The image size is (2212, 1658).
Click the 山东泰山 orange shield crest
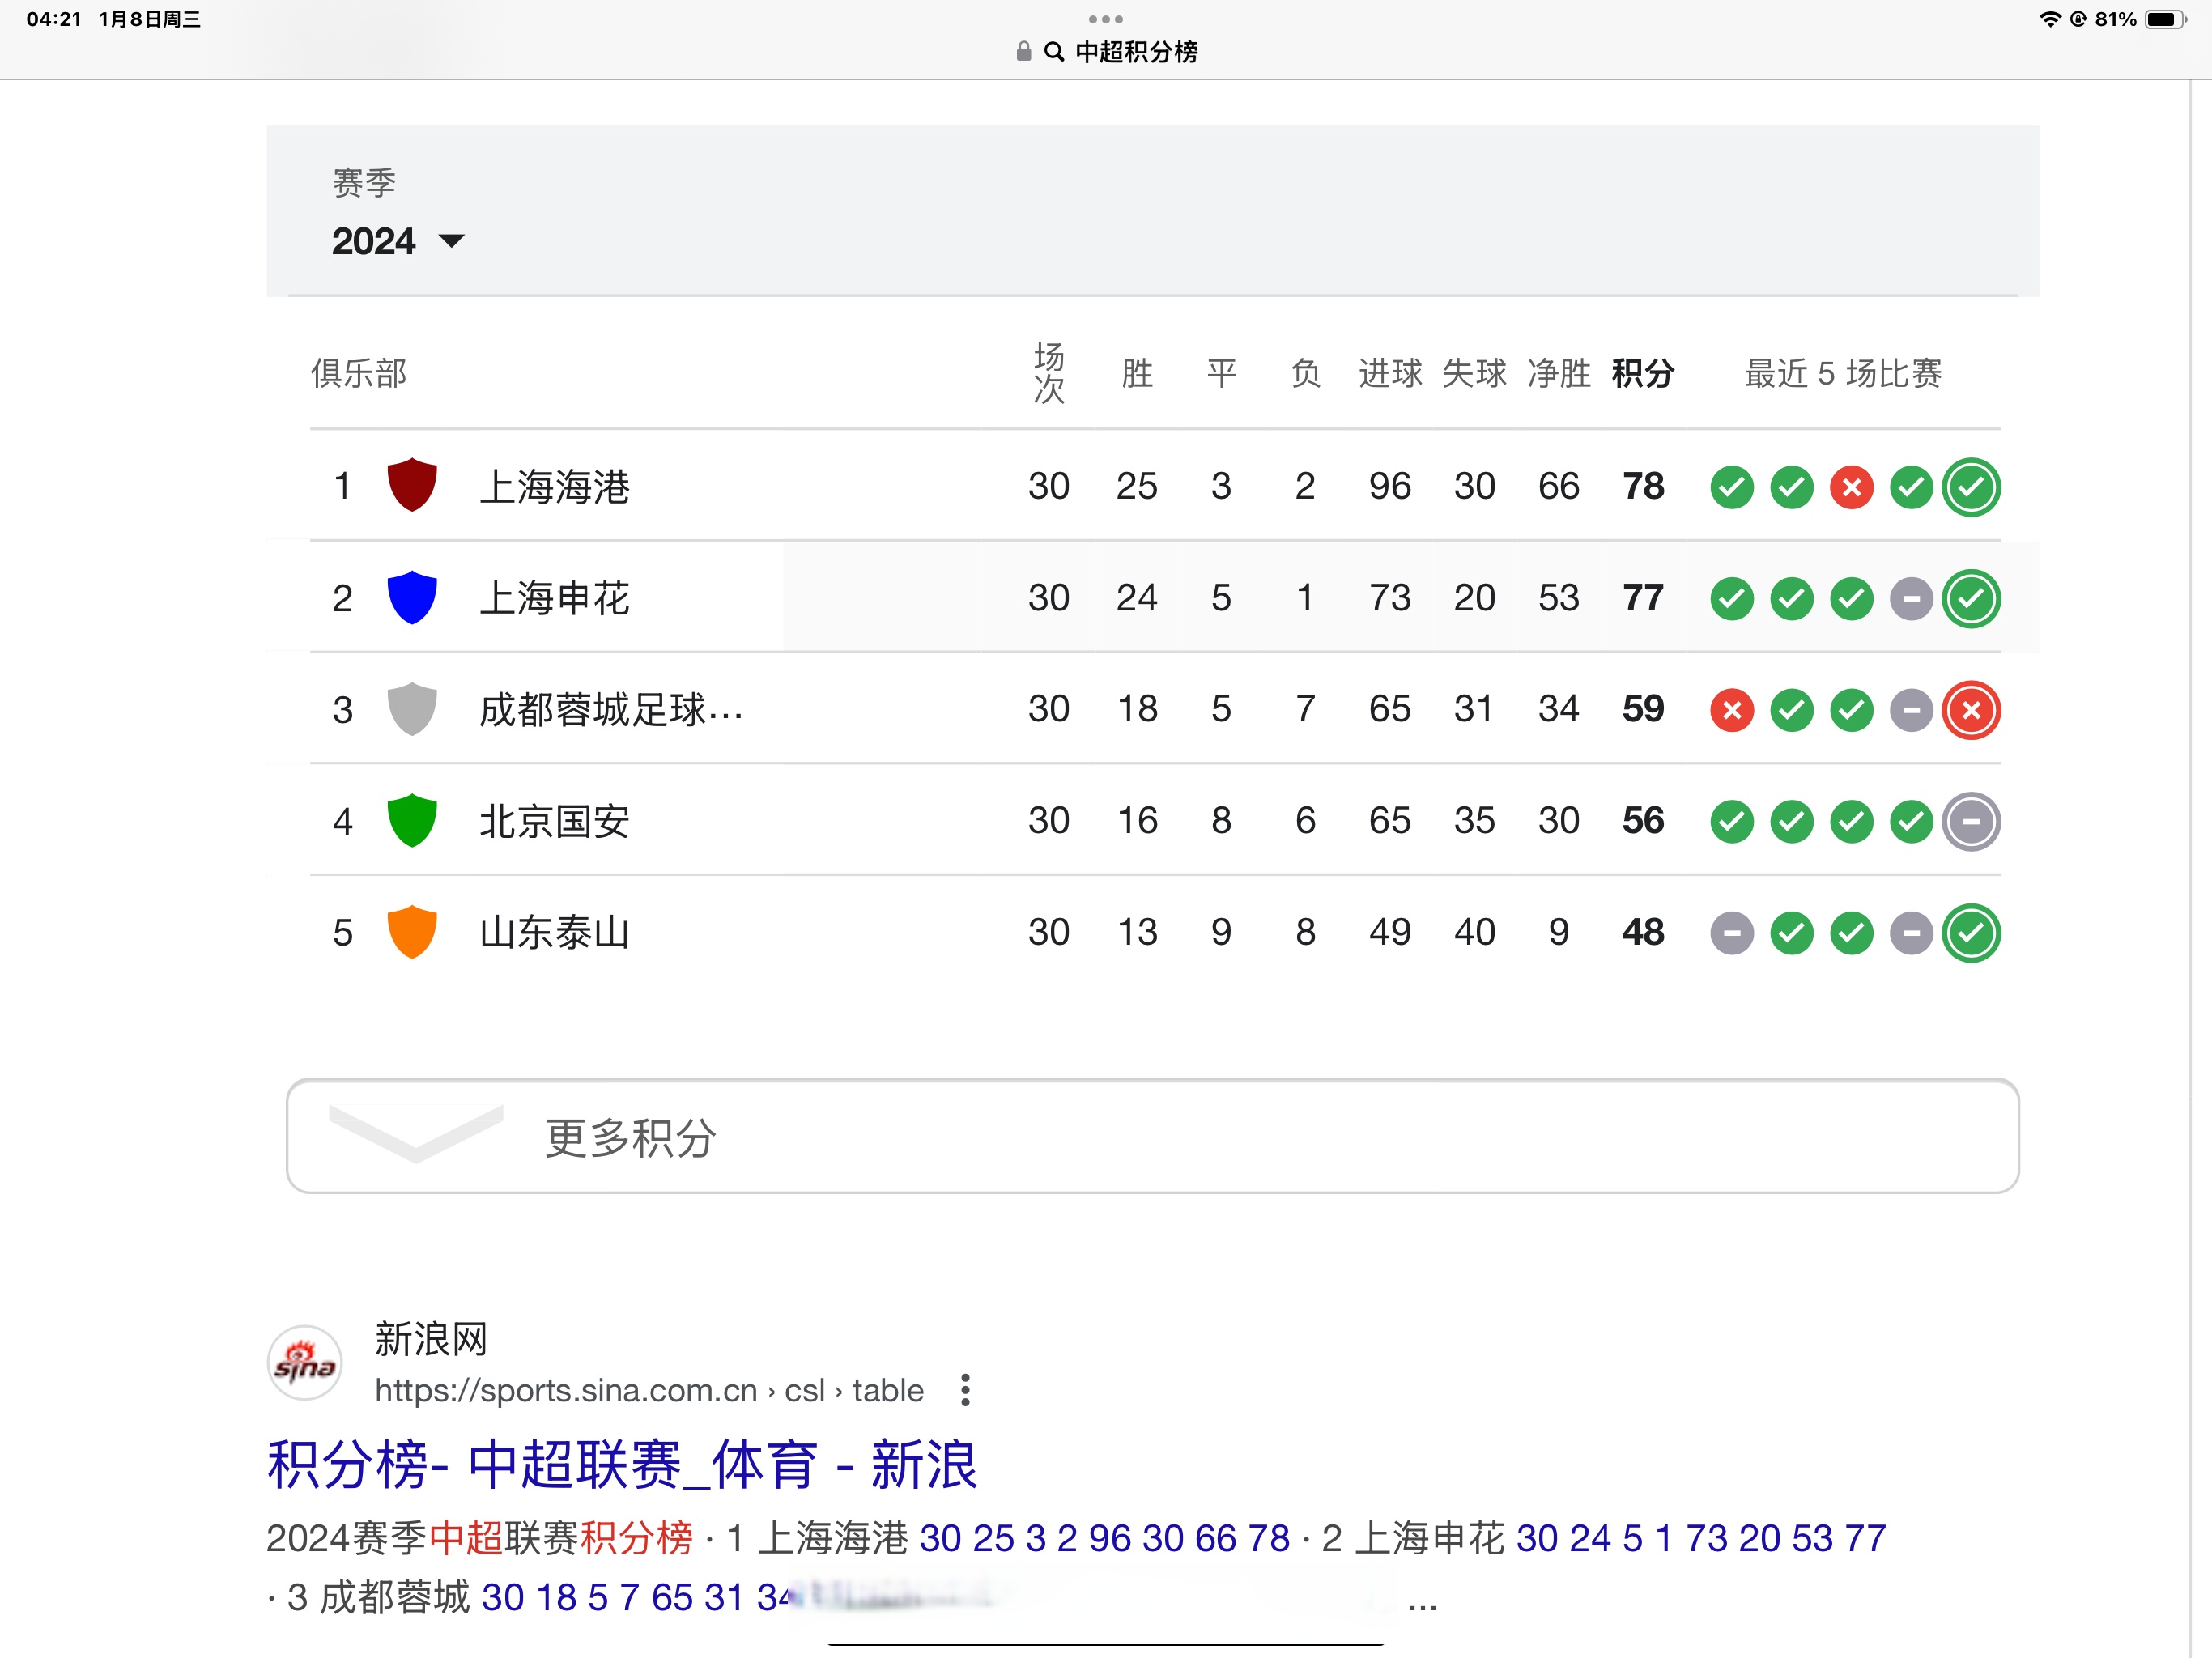pyautogui.click(x=412, y=932)
